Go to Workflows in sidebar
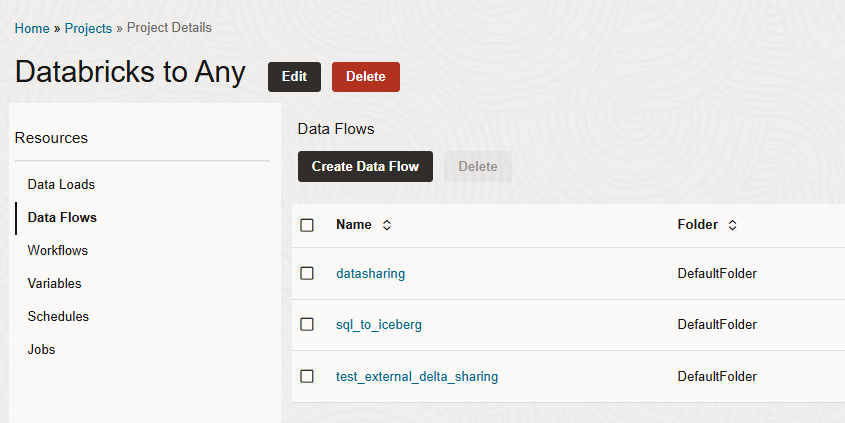This screenshot has height=423, width=845. [58, 250]
